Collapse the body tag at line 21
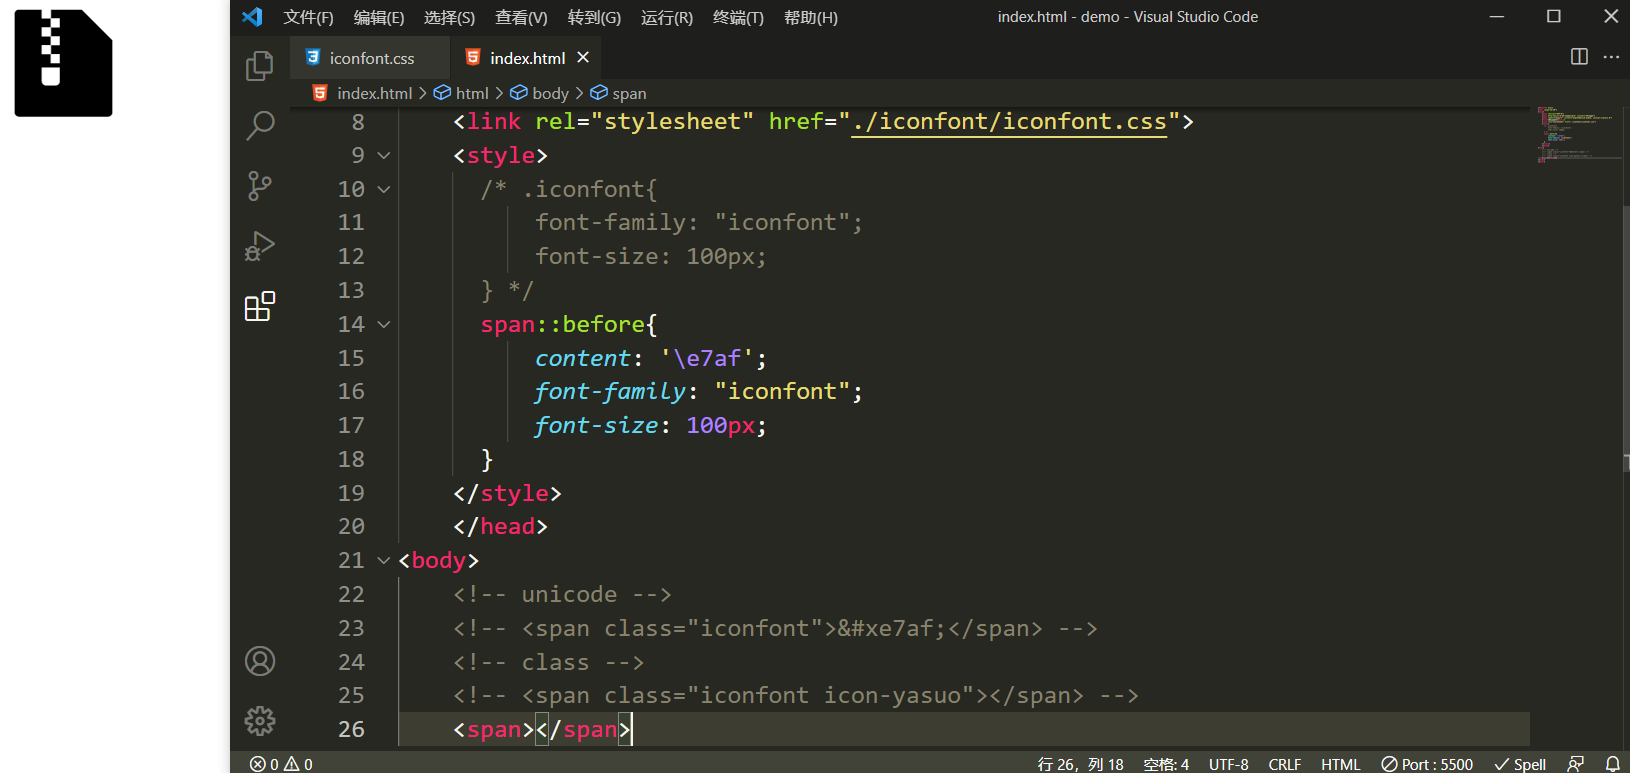This screenshot has height=773, width=1630. (384, 561)
